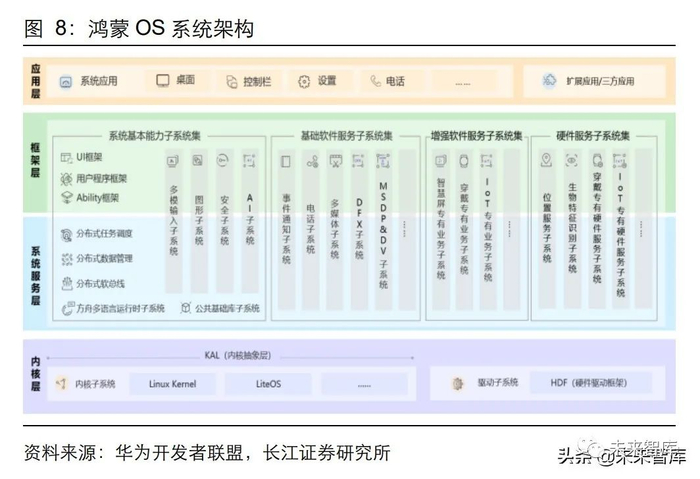Click the icon above 多模输入子系统 column
This screenshot has width=700, height=479.
(173, 161)
